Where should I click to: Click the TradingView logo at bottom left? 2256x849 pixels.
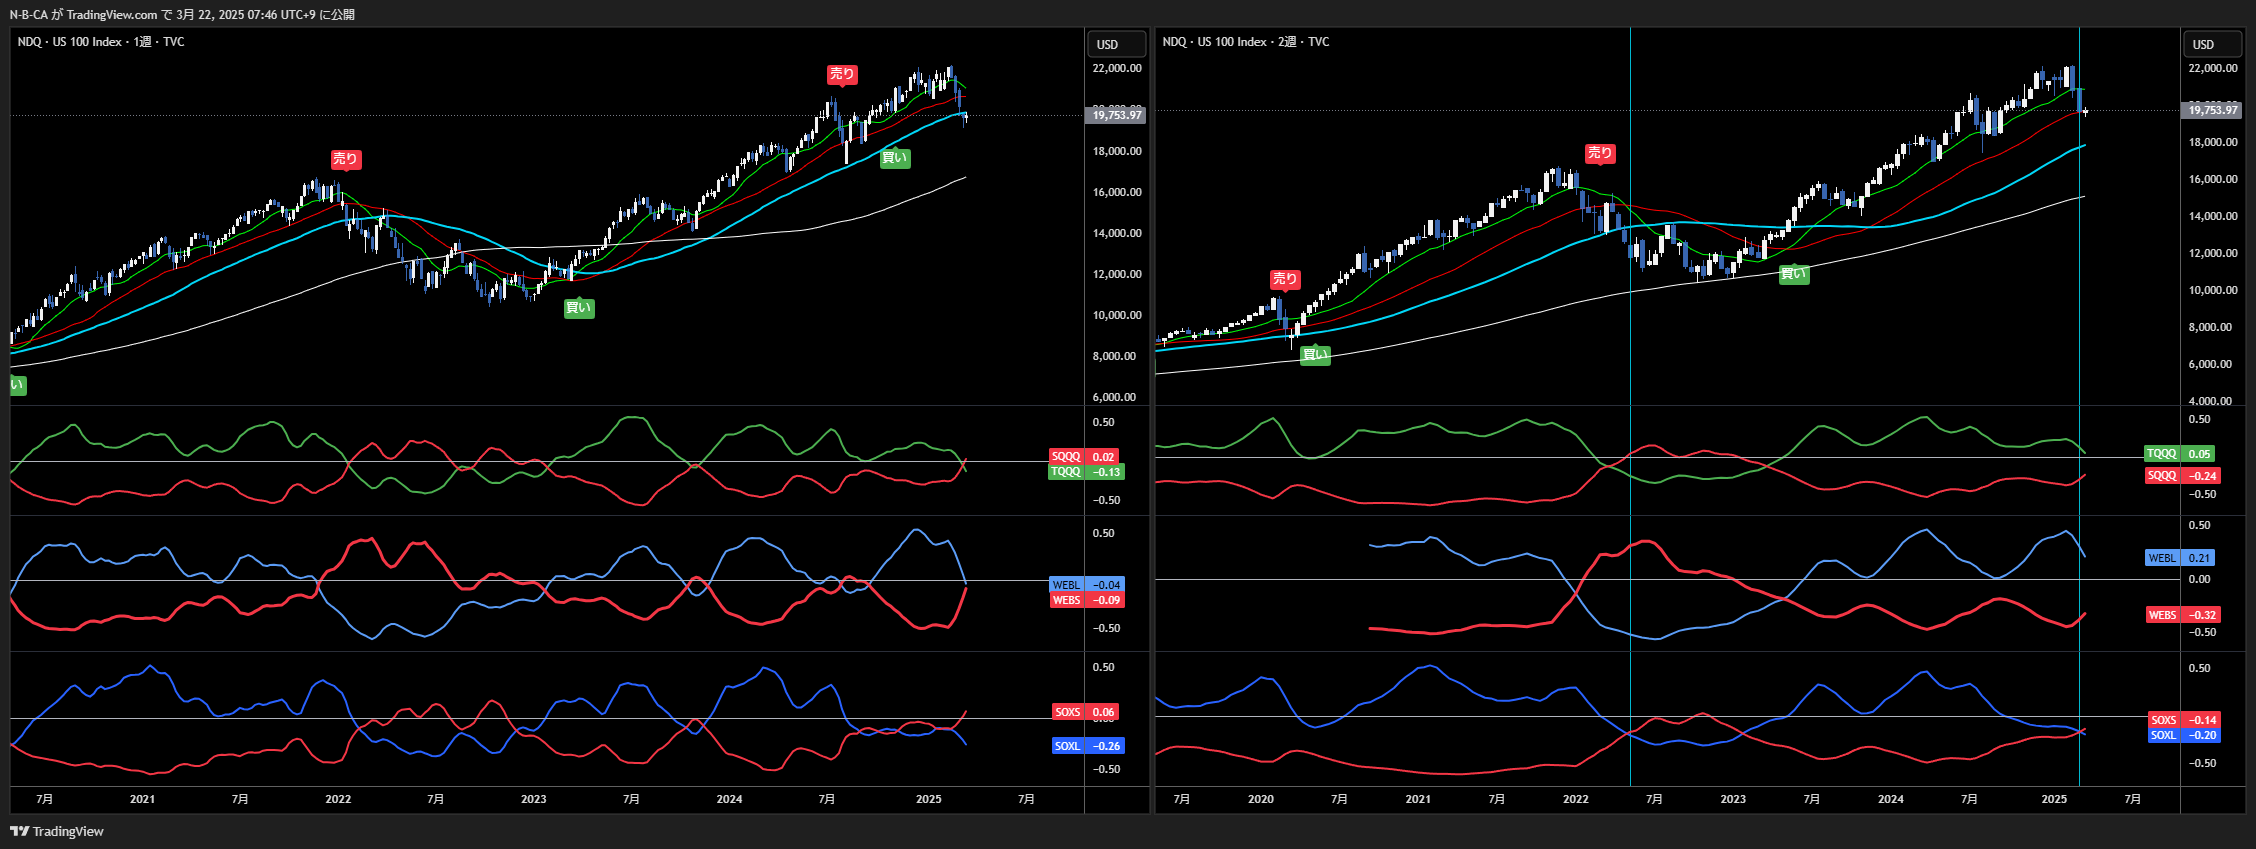(57, 831)
